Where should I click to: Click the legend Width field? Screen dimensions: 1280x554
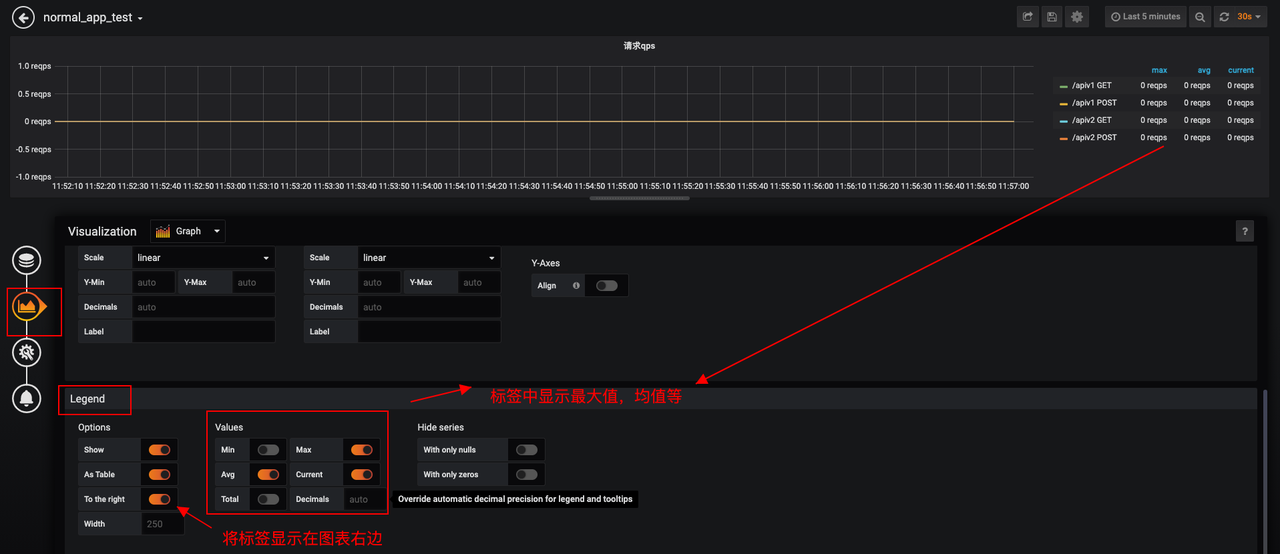pos(163,523)
